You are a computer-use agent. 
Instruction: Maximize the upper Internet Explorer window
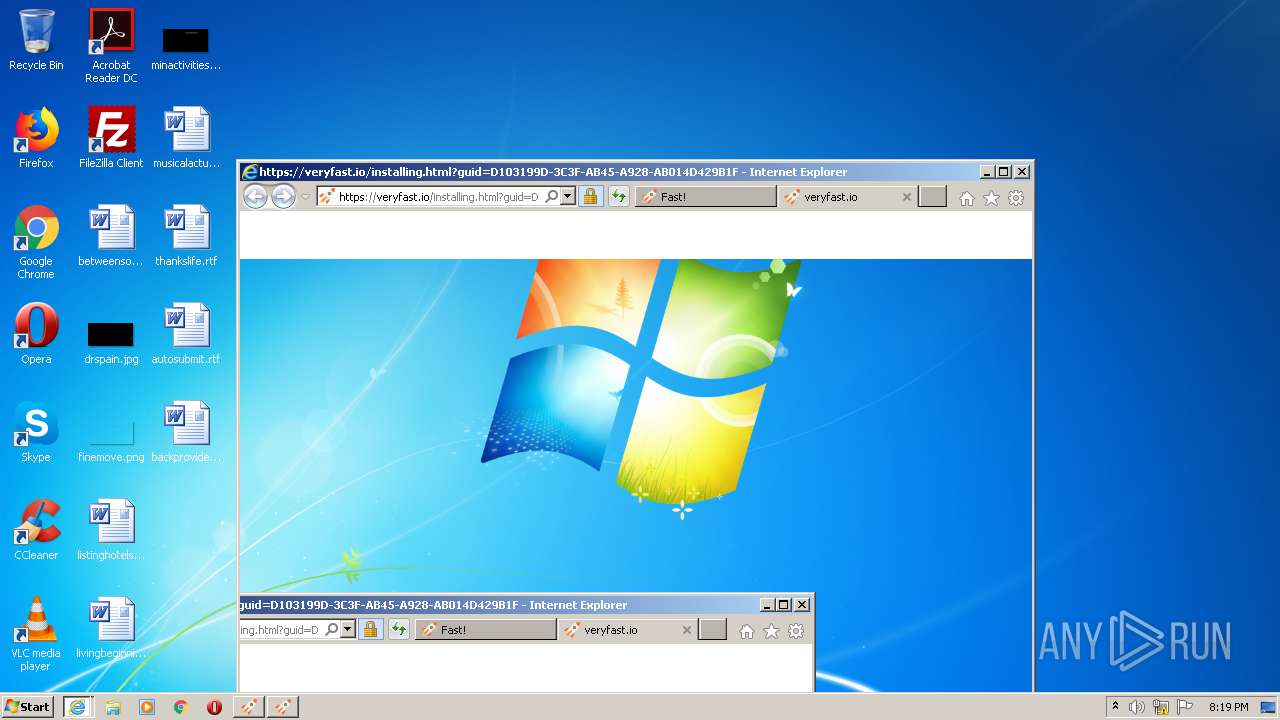tap(1004, 172)
